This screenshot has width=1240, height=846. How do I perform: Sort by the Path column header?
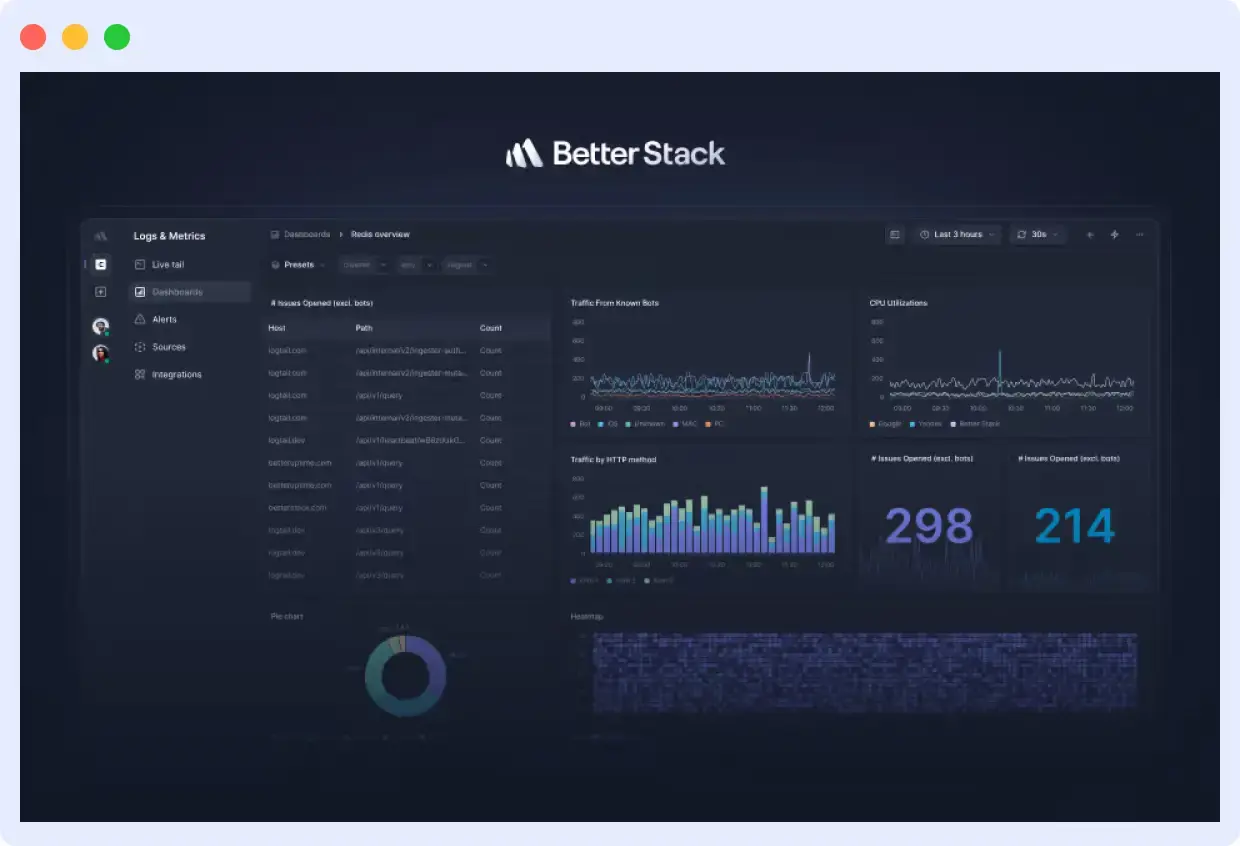click(x=364, y=328)
